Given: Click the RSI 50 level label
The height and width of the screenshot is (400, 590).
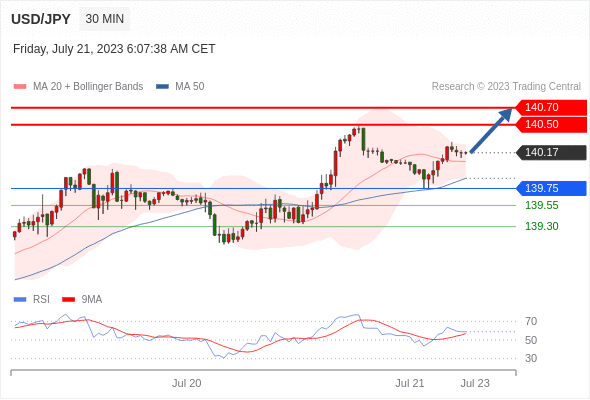Looking at the screenshot, I should pyautogui.click(x=531, y=340).
